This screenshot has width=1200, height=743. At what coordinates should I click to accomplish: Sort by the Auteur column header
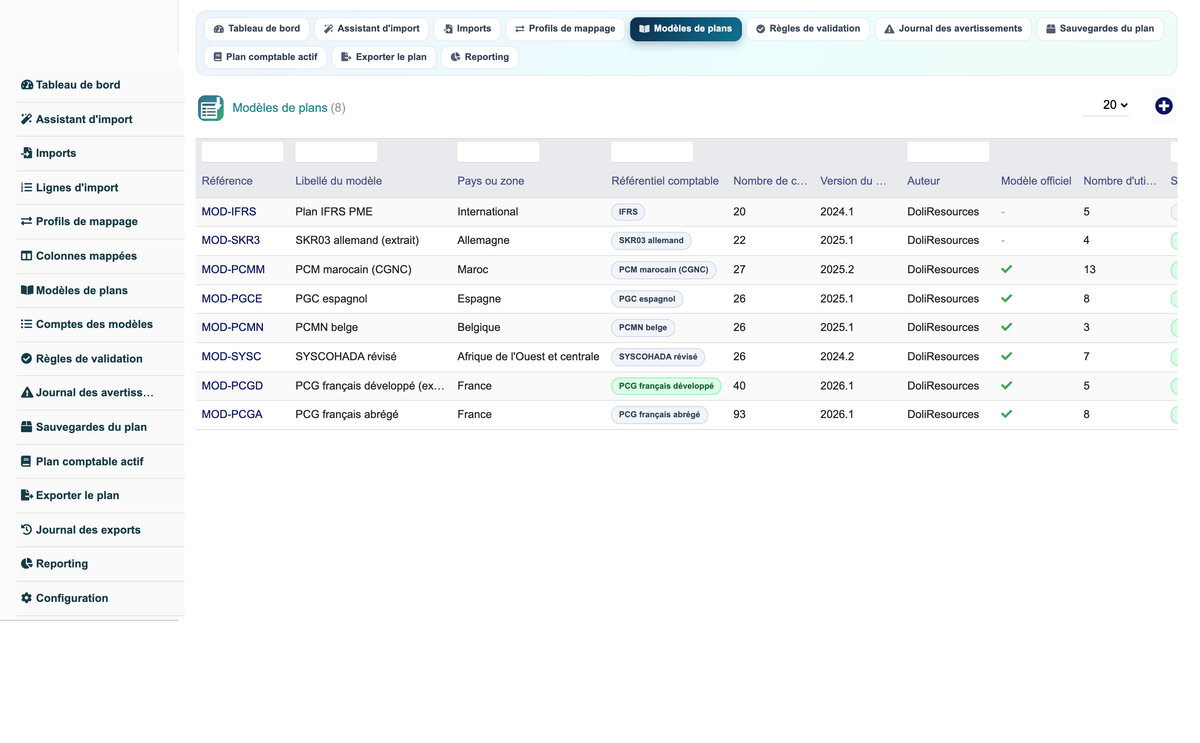click(x=923, y=181)
